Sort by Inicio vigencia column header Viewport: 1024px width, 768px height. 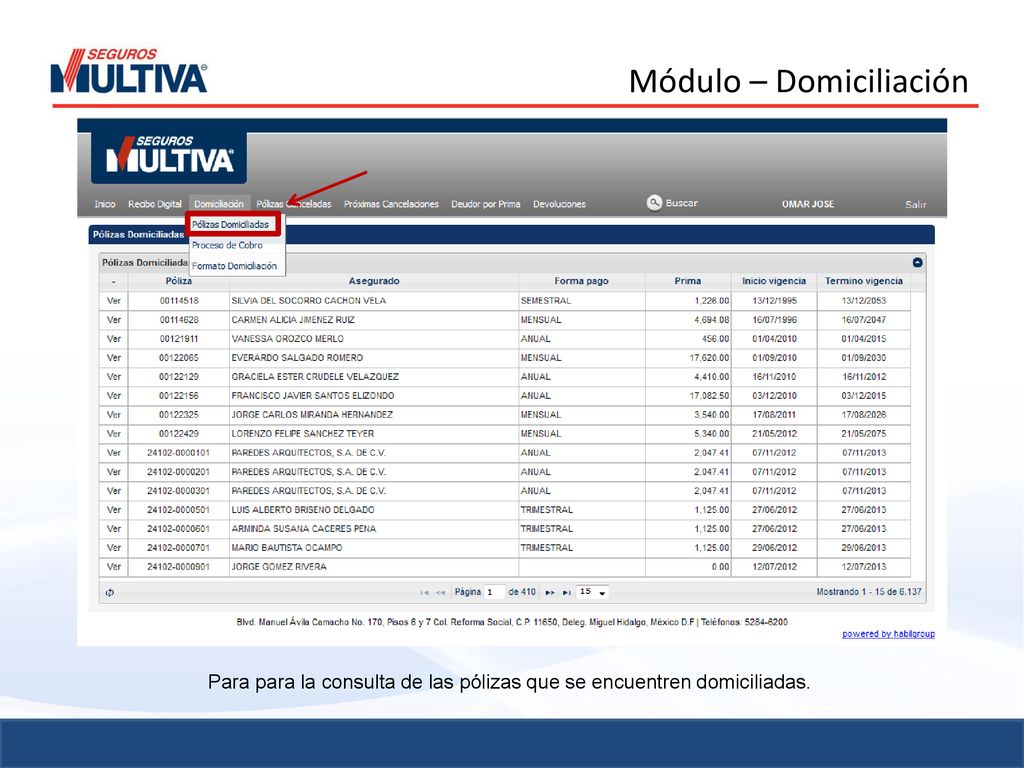coord(774,281)
